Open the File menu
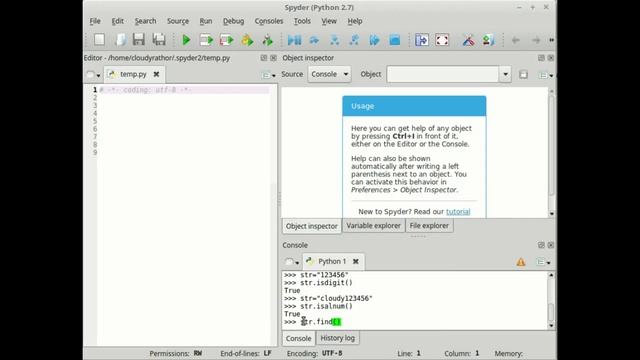Image resolution: width=640 pixels, height=360 pixels. (x=95, y=21)
